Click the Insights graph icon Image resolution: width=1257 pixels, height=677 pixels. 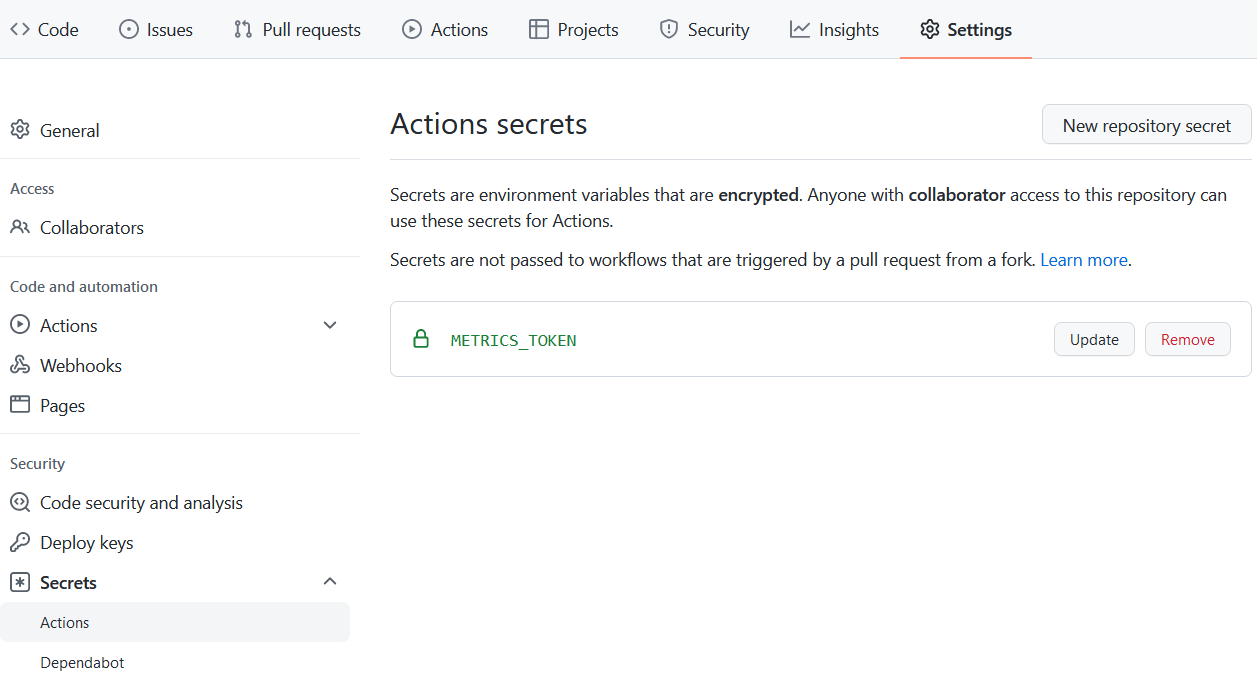(799, 29)
